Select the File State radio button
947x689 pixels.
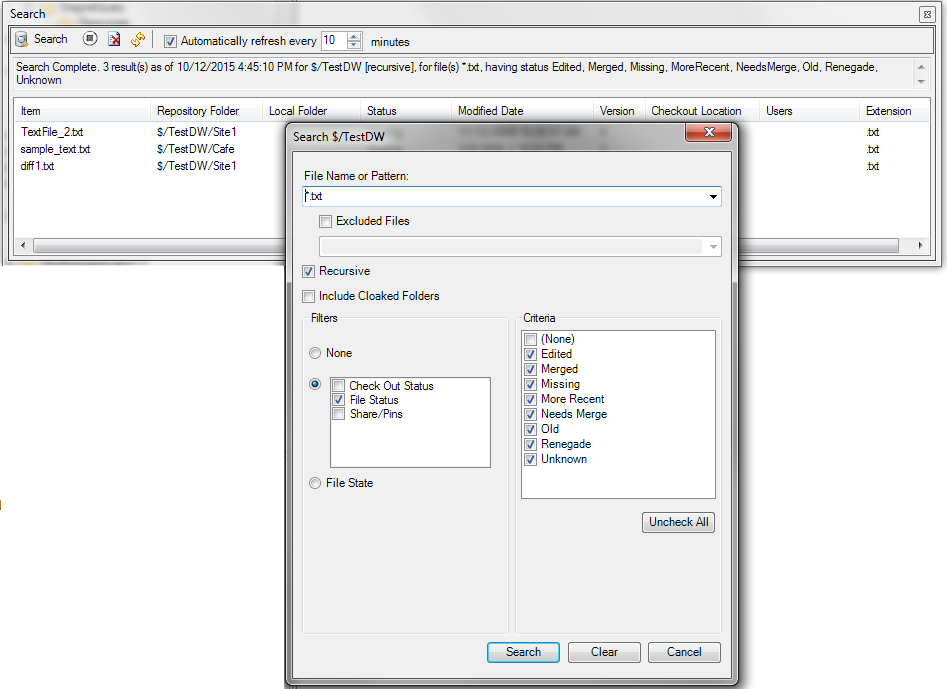click(315, 483)
